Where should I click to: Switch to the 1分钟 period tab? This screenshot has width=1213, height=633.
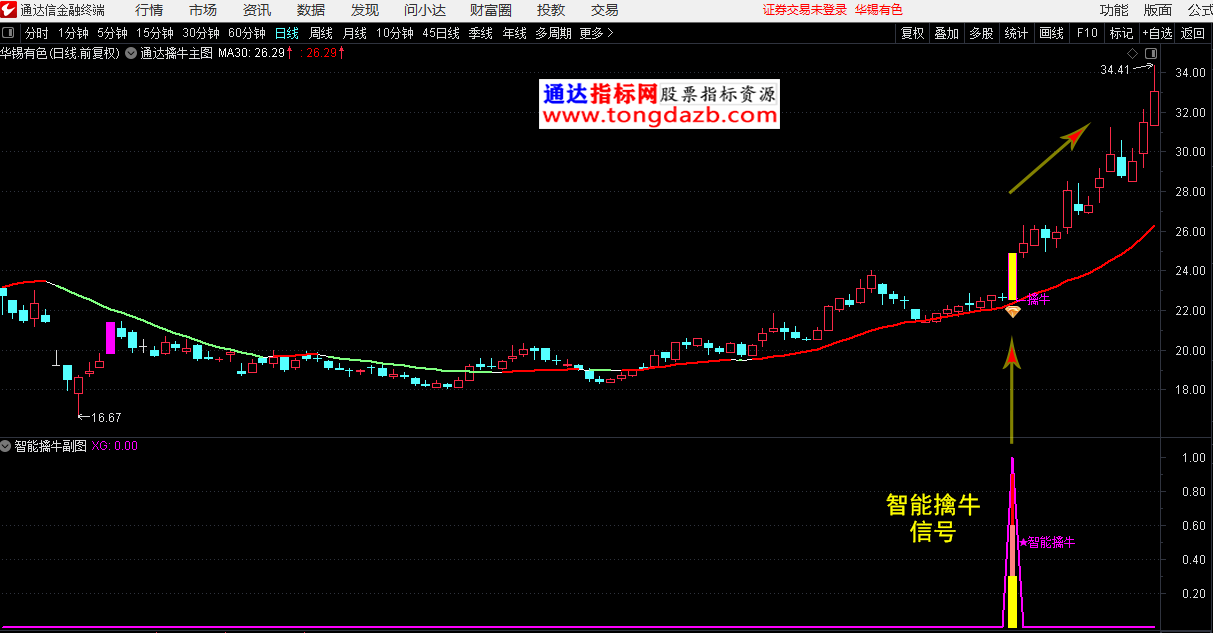pyautogui.click(x=73, y=33)
